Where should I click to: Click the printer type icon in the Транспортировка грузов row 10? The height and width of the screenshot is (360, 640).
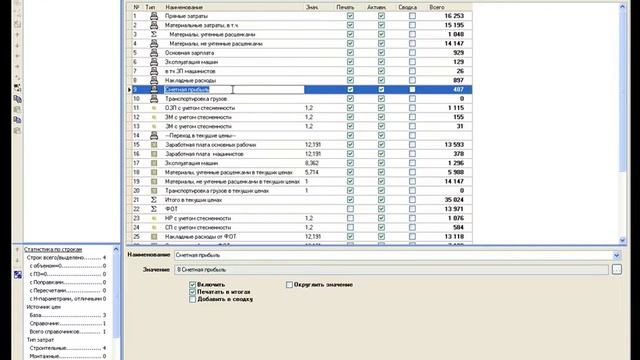tap(154, 99)
